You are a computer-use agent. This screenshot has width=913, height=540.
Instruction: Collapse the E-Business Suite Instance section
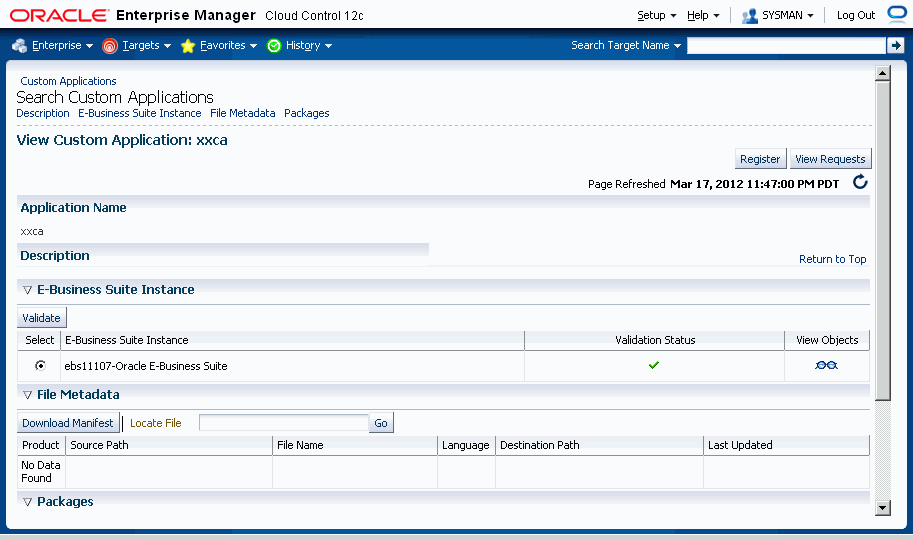pos(27,290)
